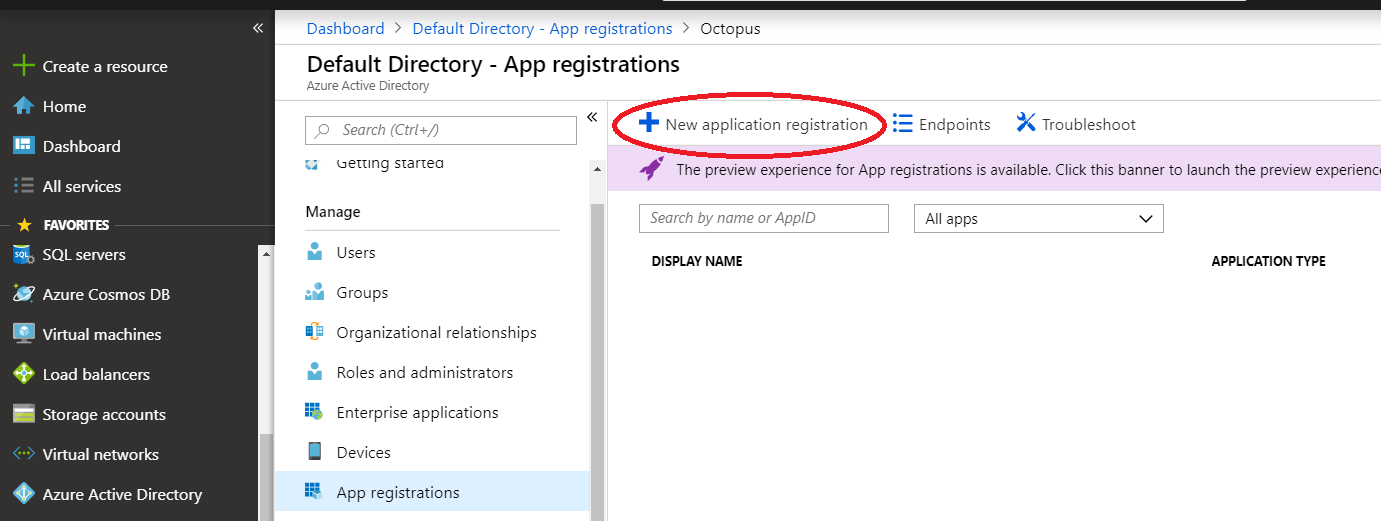Click the Search by name or AppID field
Viewport: 1381px width, 521px height.
pos(763,218)
